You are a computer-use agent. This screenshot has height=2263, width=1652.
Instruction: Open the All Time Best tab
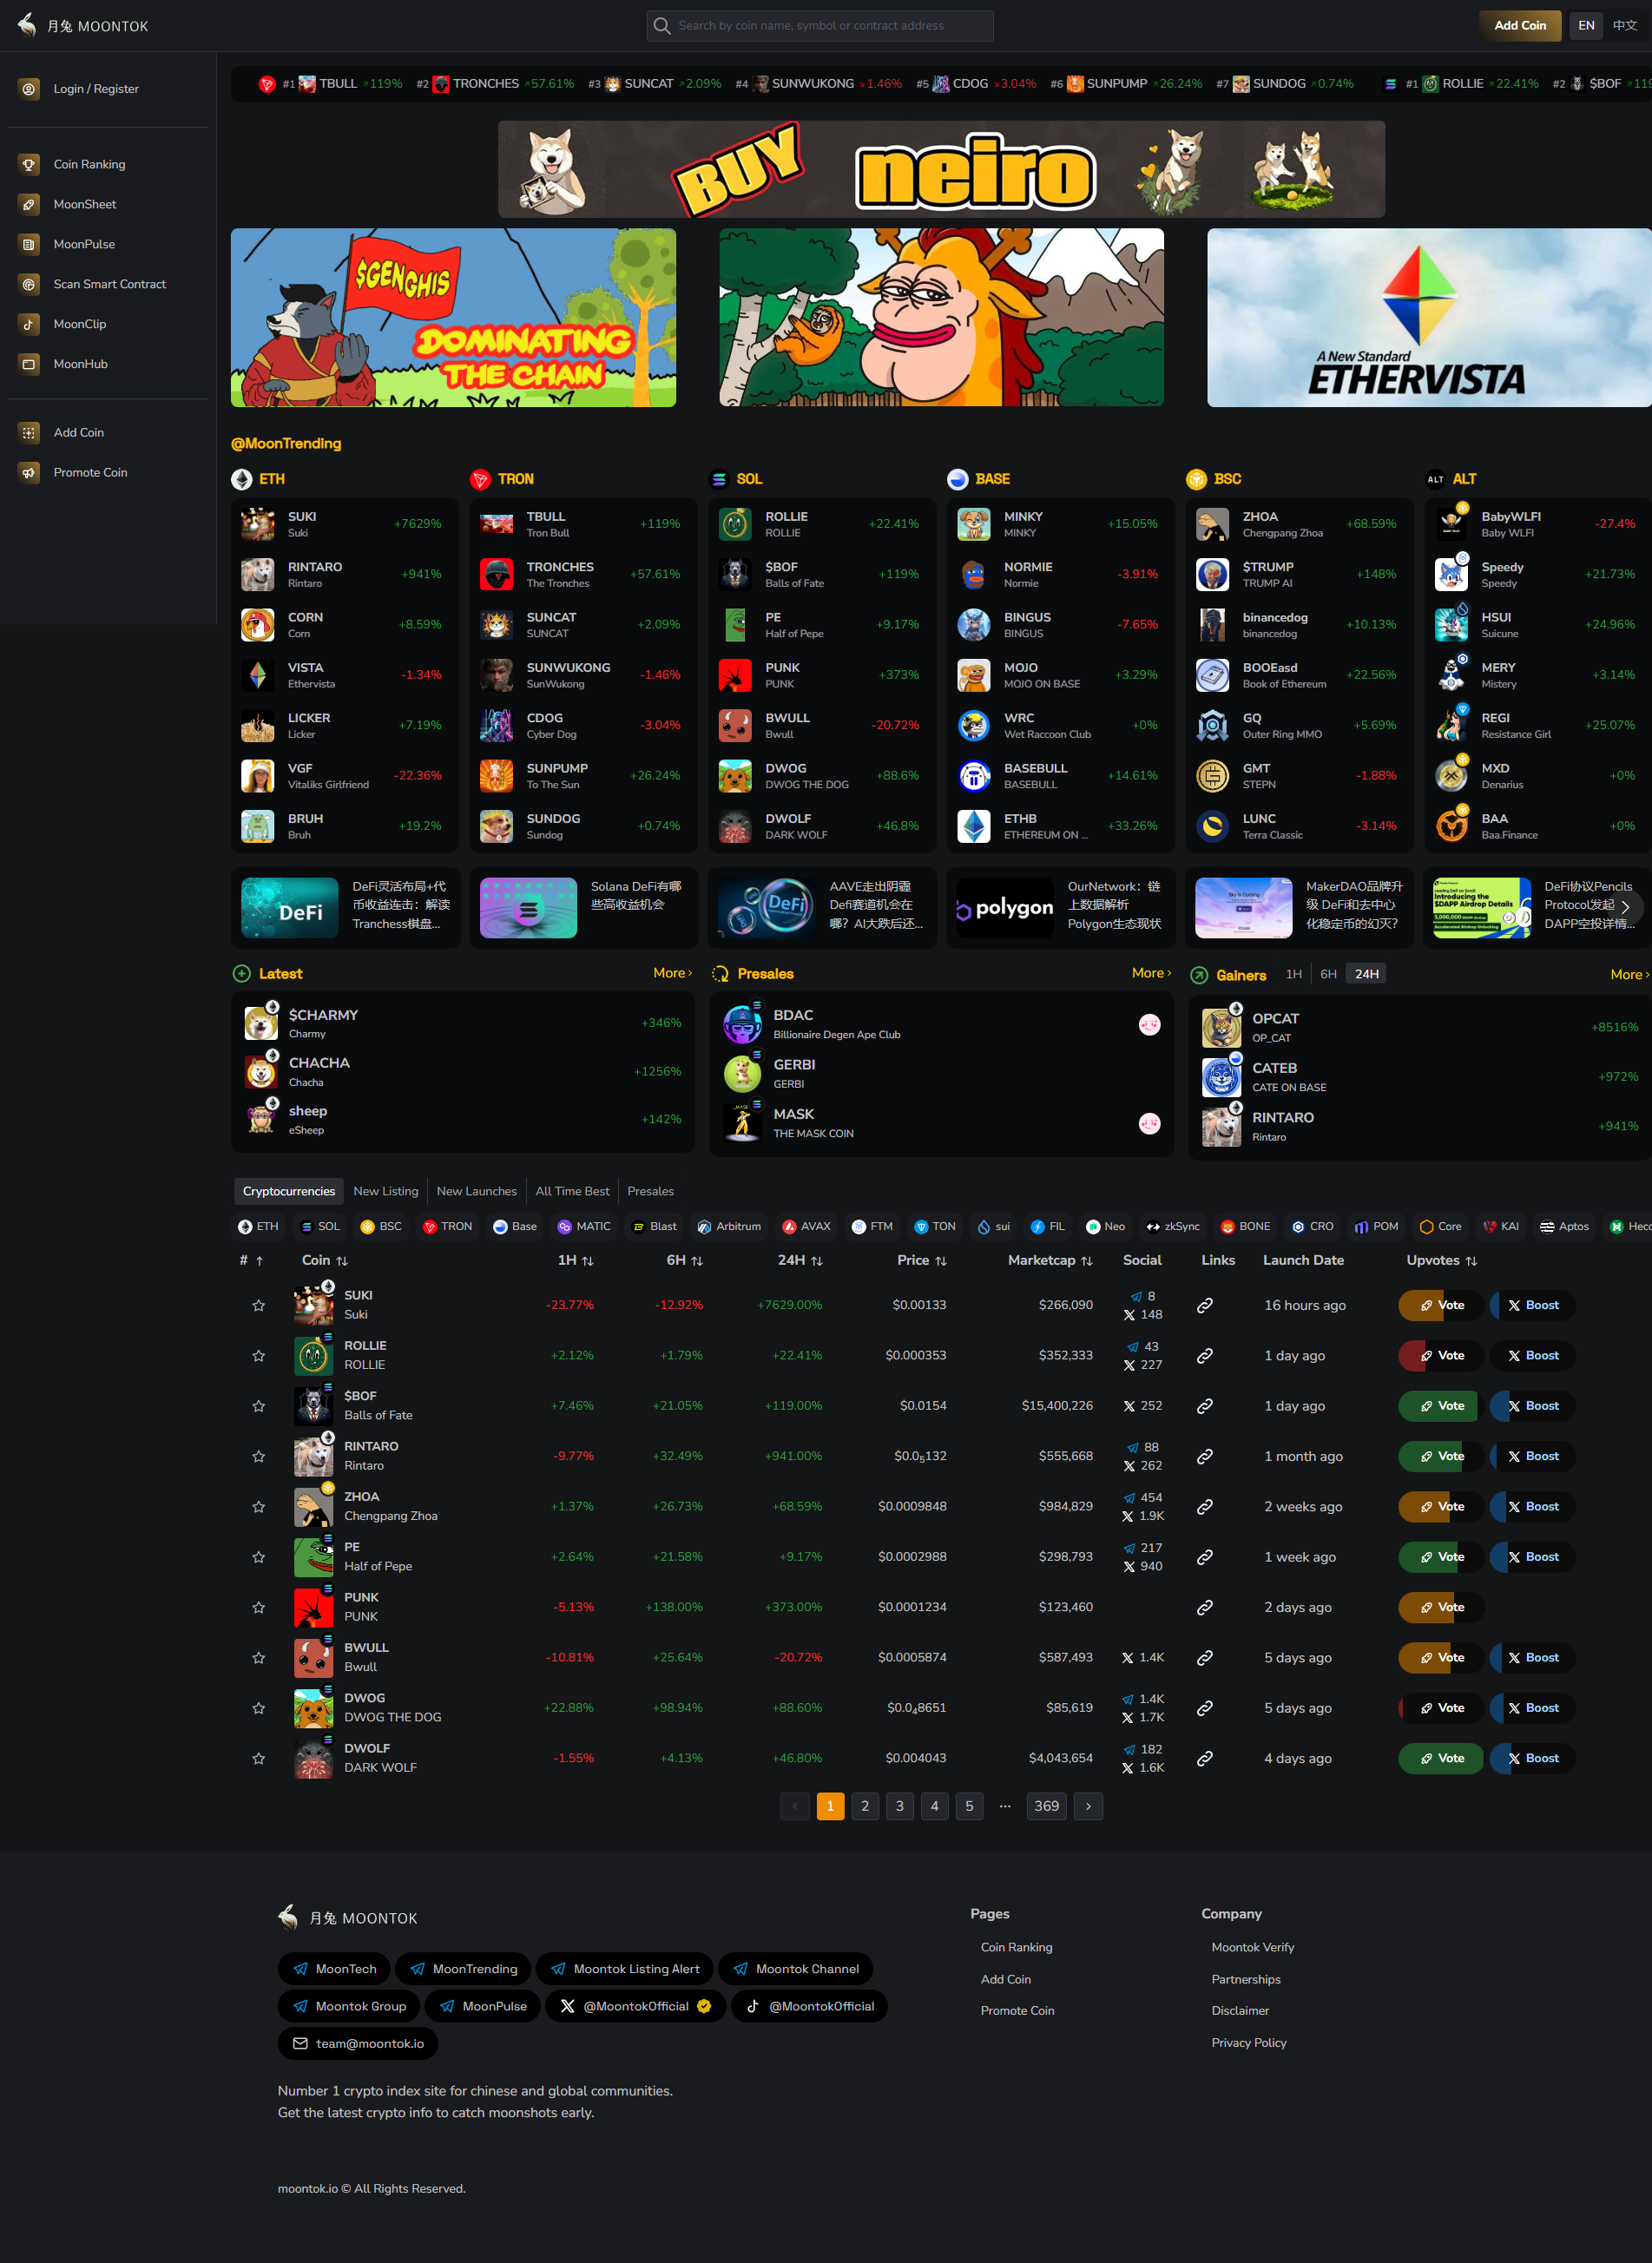572,1191
